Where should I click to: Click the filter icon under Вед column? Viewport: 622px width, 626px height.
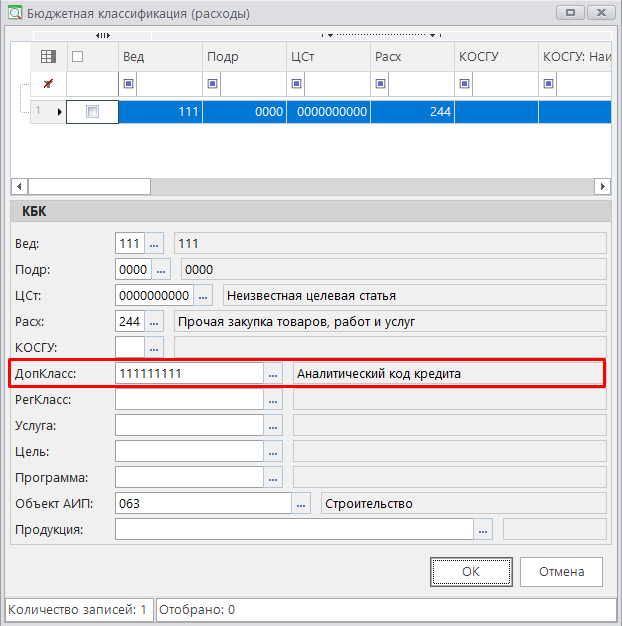[129, 84]
